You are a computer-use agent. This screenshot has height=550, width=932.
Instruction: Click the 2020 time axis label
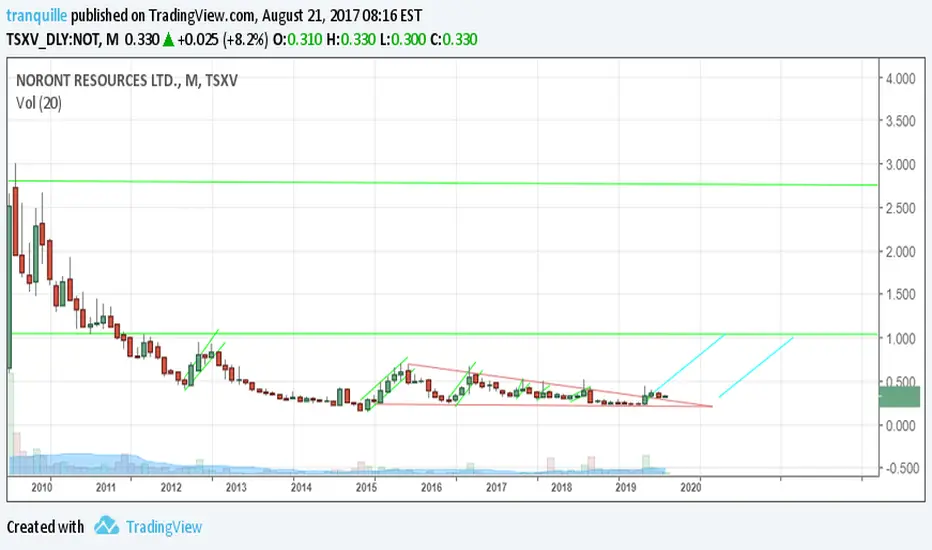click(x=691, y=488)
